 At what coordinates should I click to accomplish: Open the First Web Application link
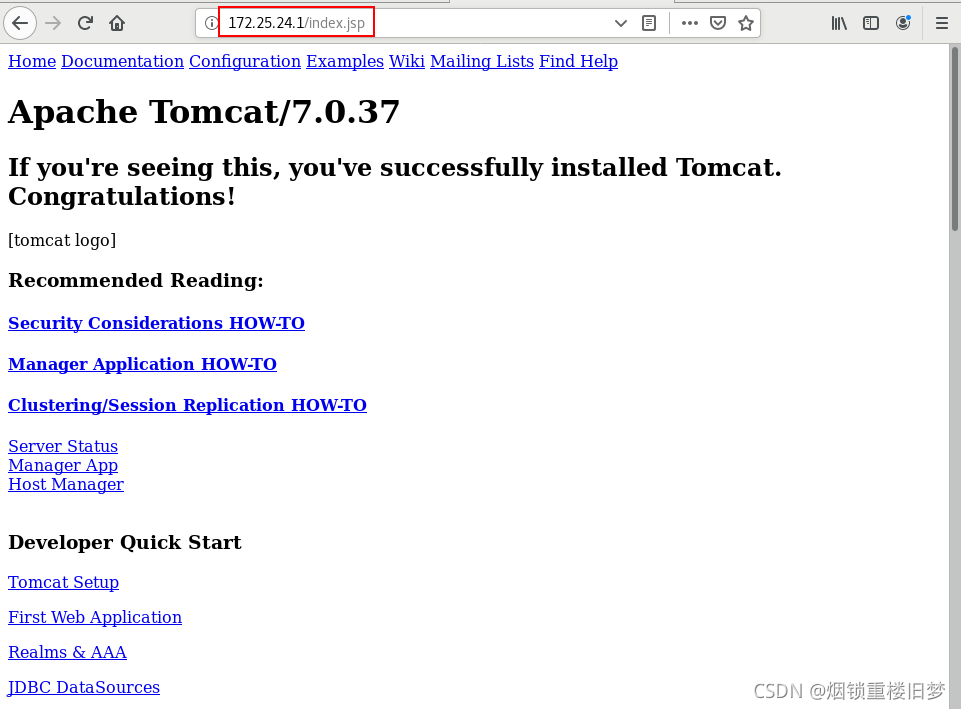coord(95,617)
